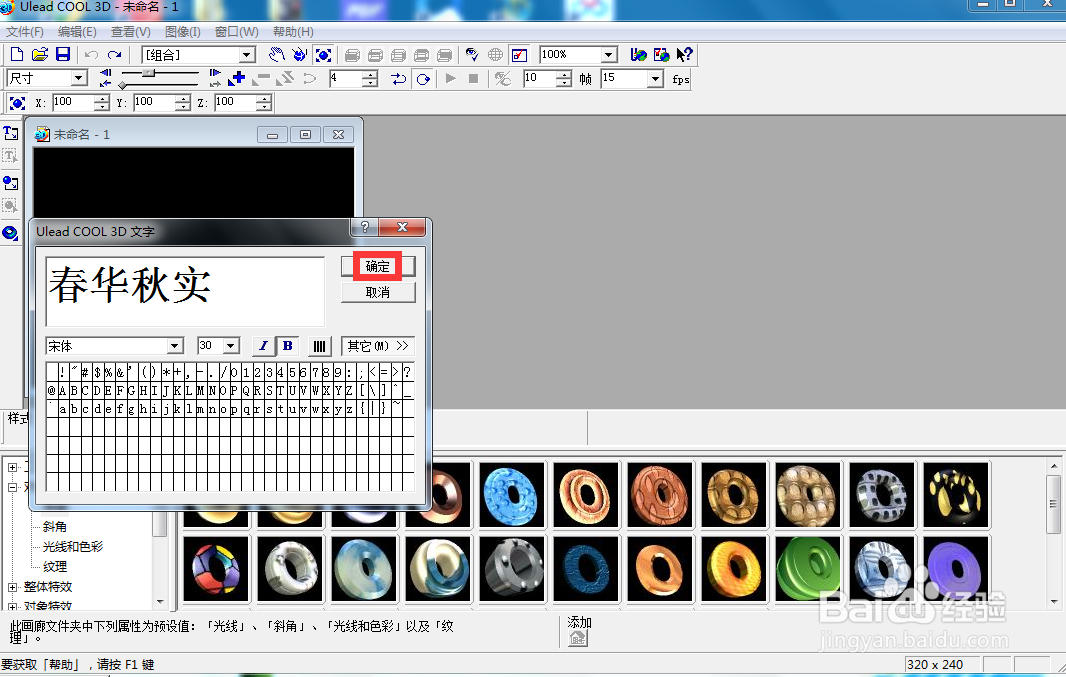Image resolution: width=1066 pixels, height=677 pixels.
Task: Open the 文件(F) menu
Action: point(24,32)
